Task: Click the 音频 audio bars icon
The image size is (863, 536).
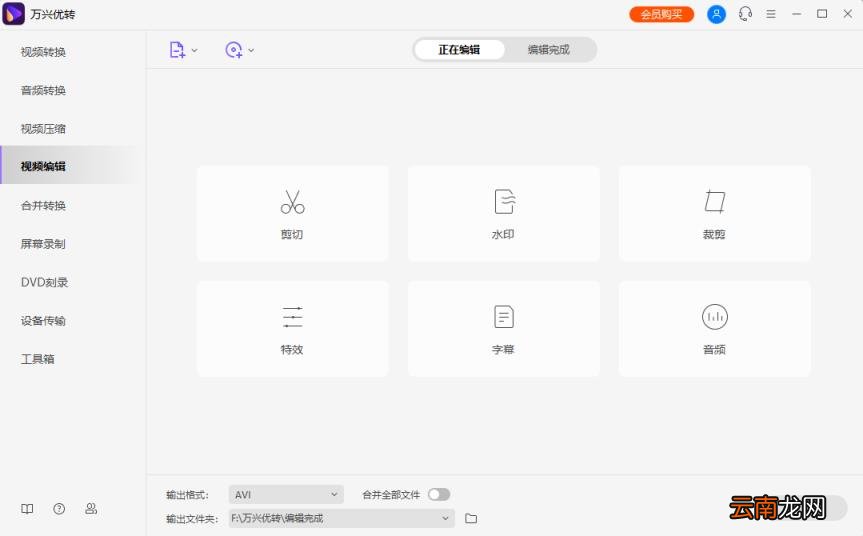Action: tap(714, 316)
